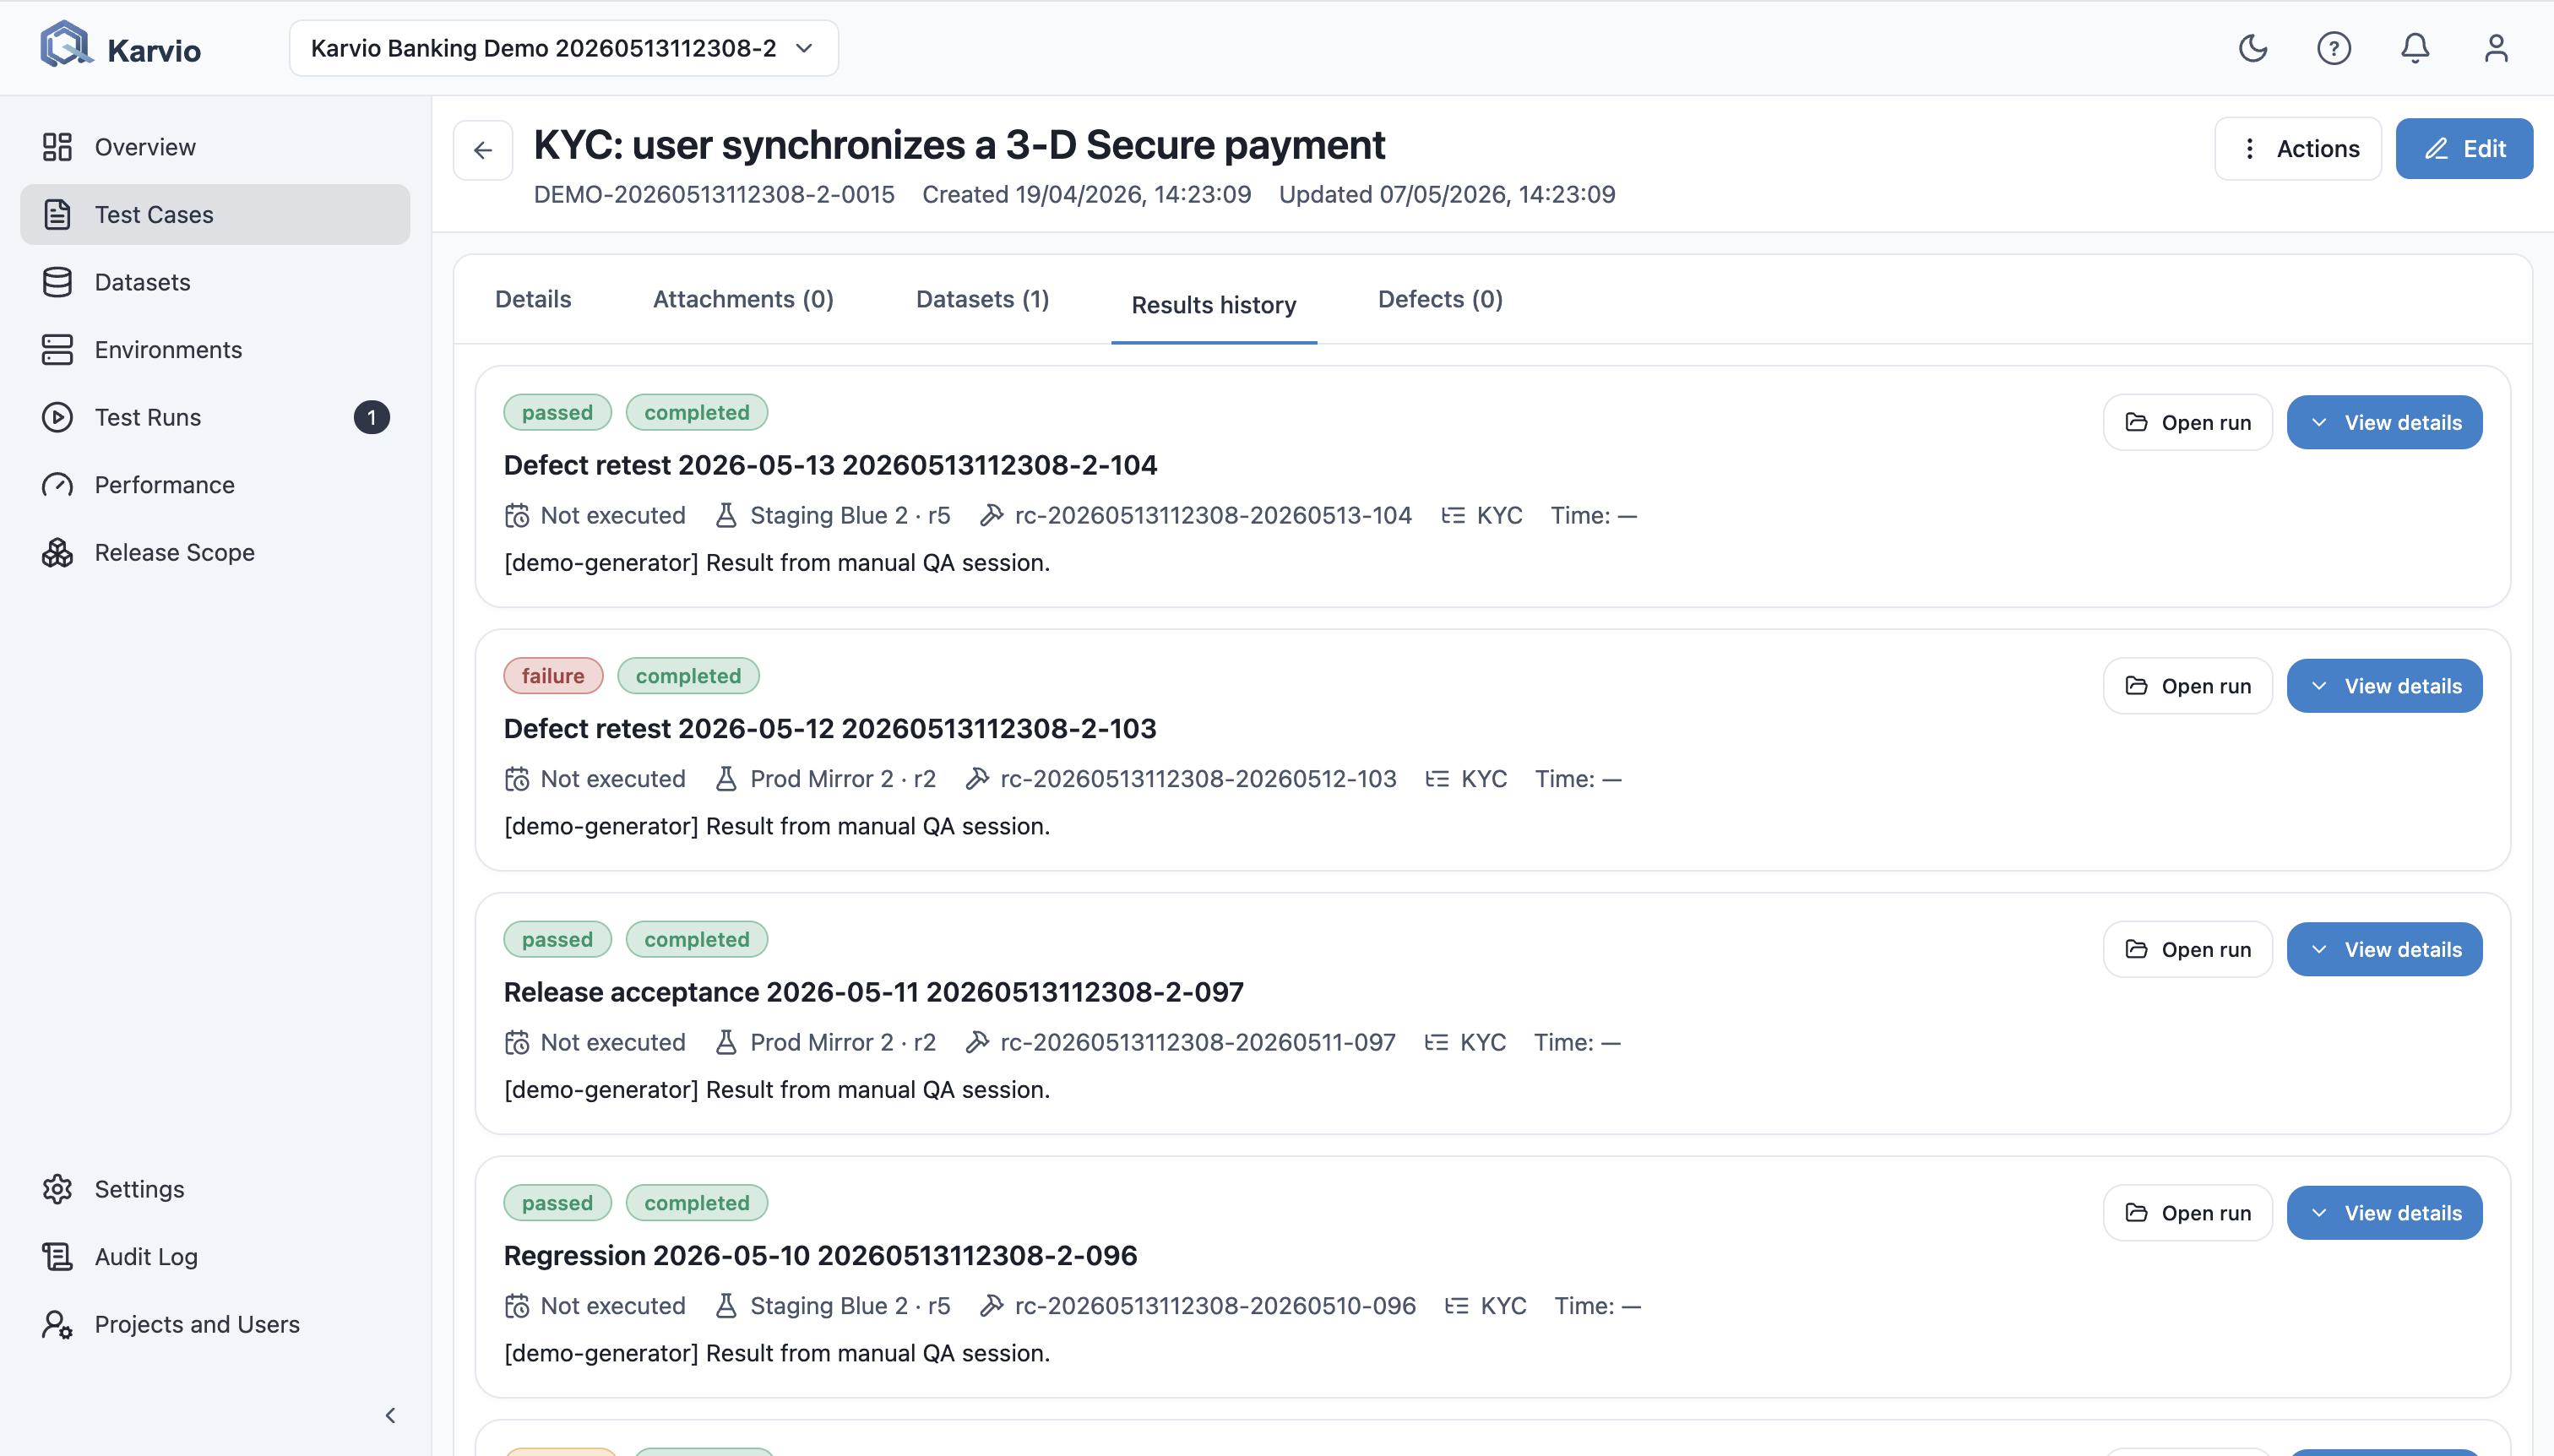
Task: Click the Edit button
Action: click(x=2464, y=149)
